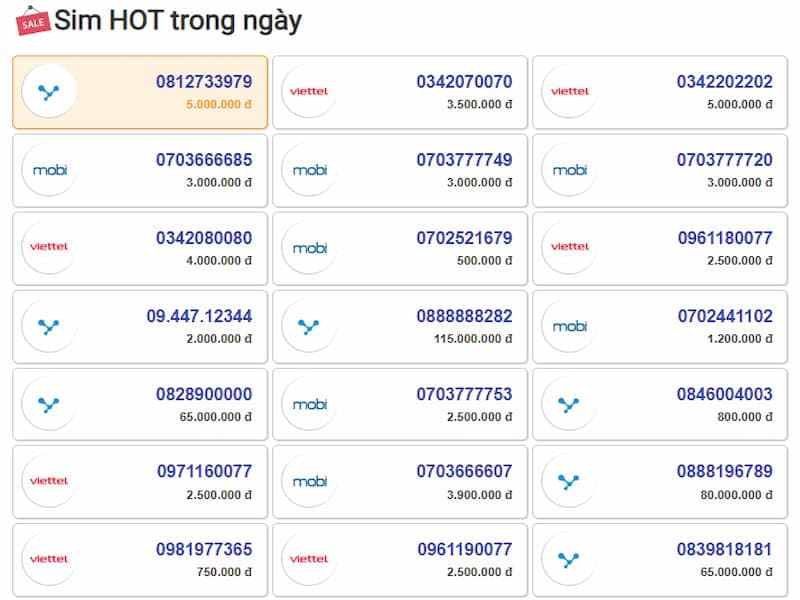Open sim number 0971160077
The height and width of the screenshot is (600, 800).
[x=205, y=471]
